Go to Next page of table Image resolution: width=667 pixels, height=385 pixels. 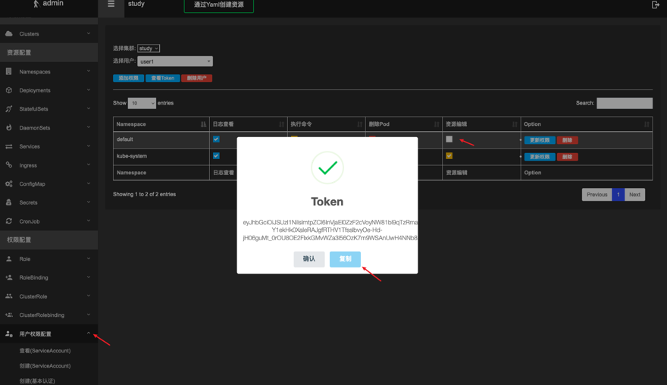[635, 194]
